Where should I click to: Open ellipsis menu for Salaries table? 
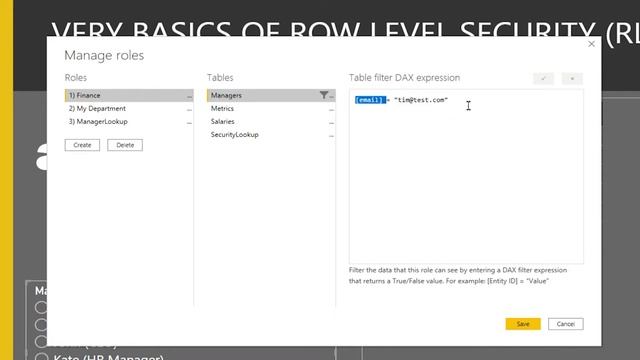331,122
